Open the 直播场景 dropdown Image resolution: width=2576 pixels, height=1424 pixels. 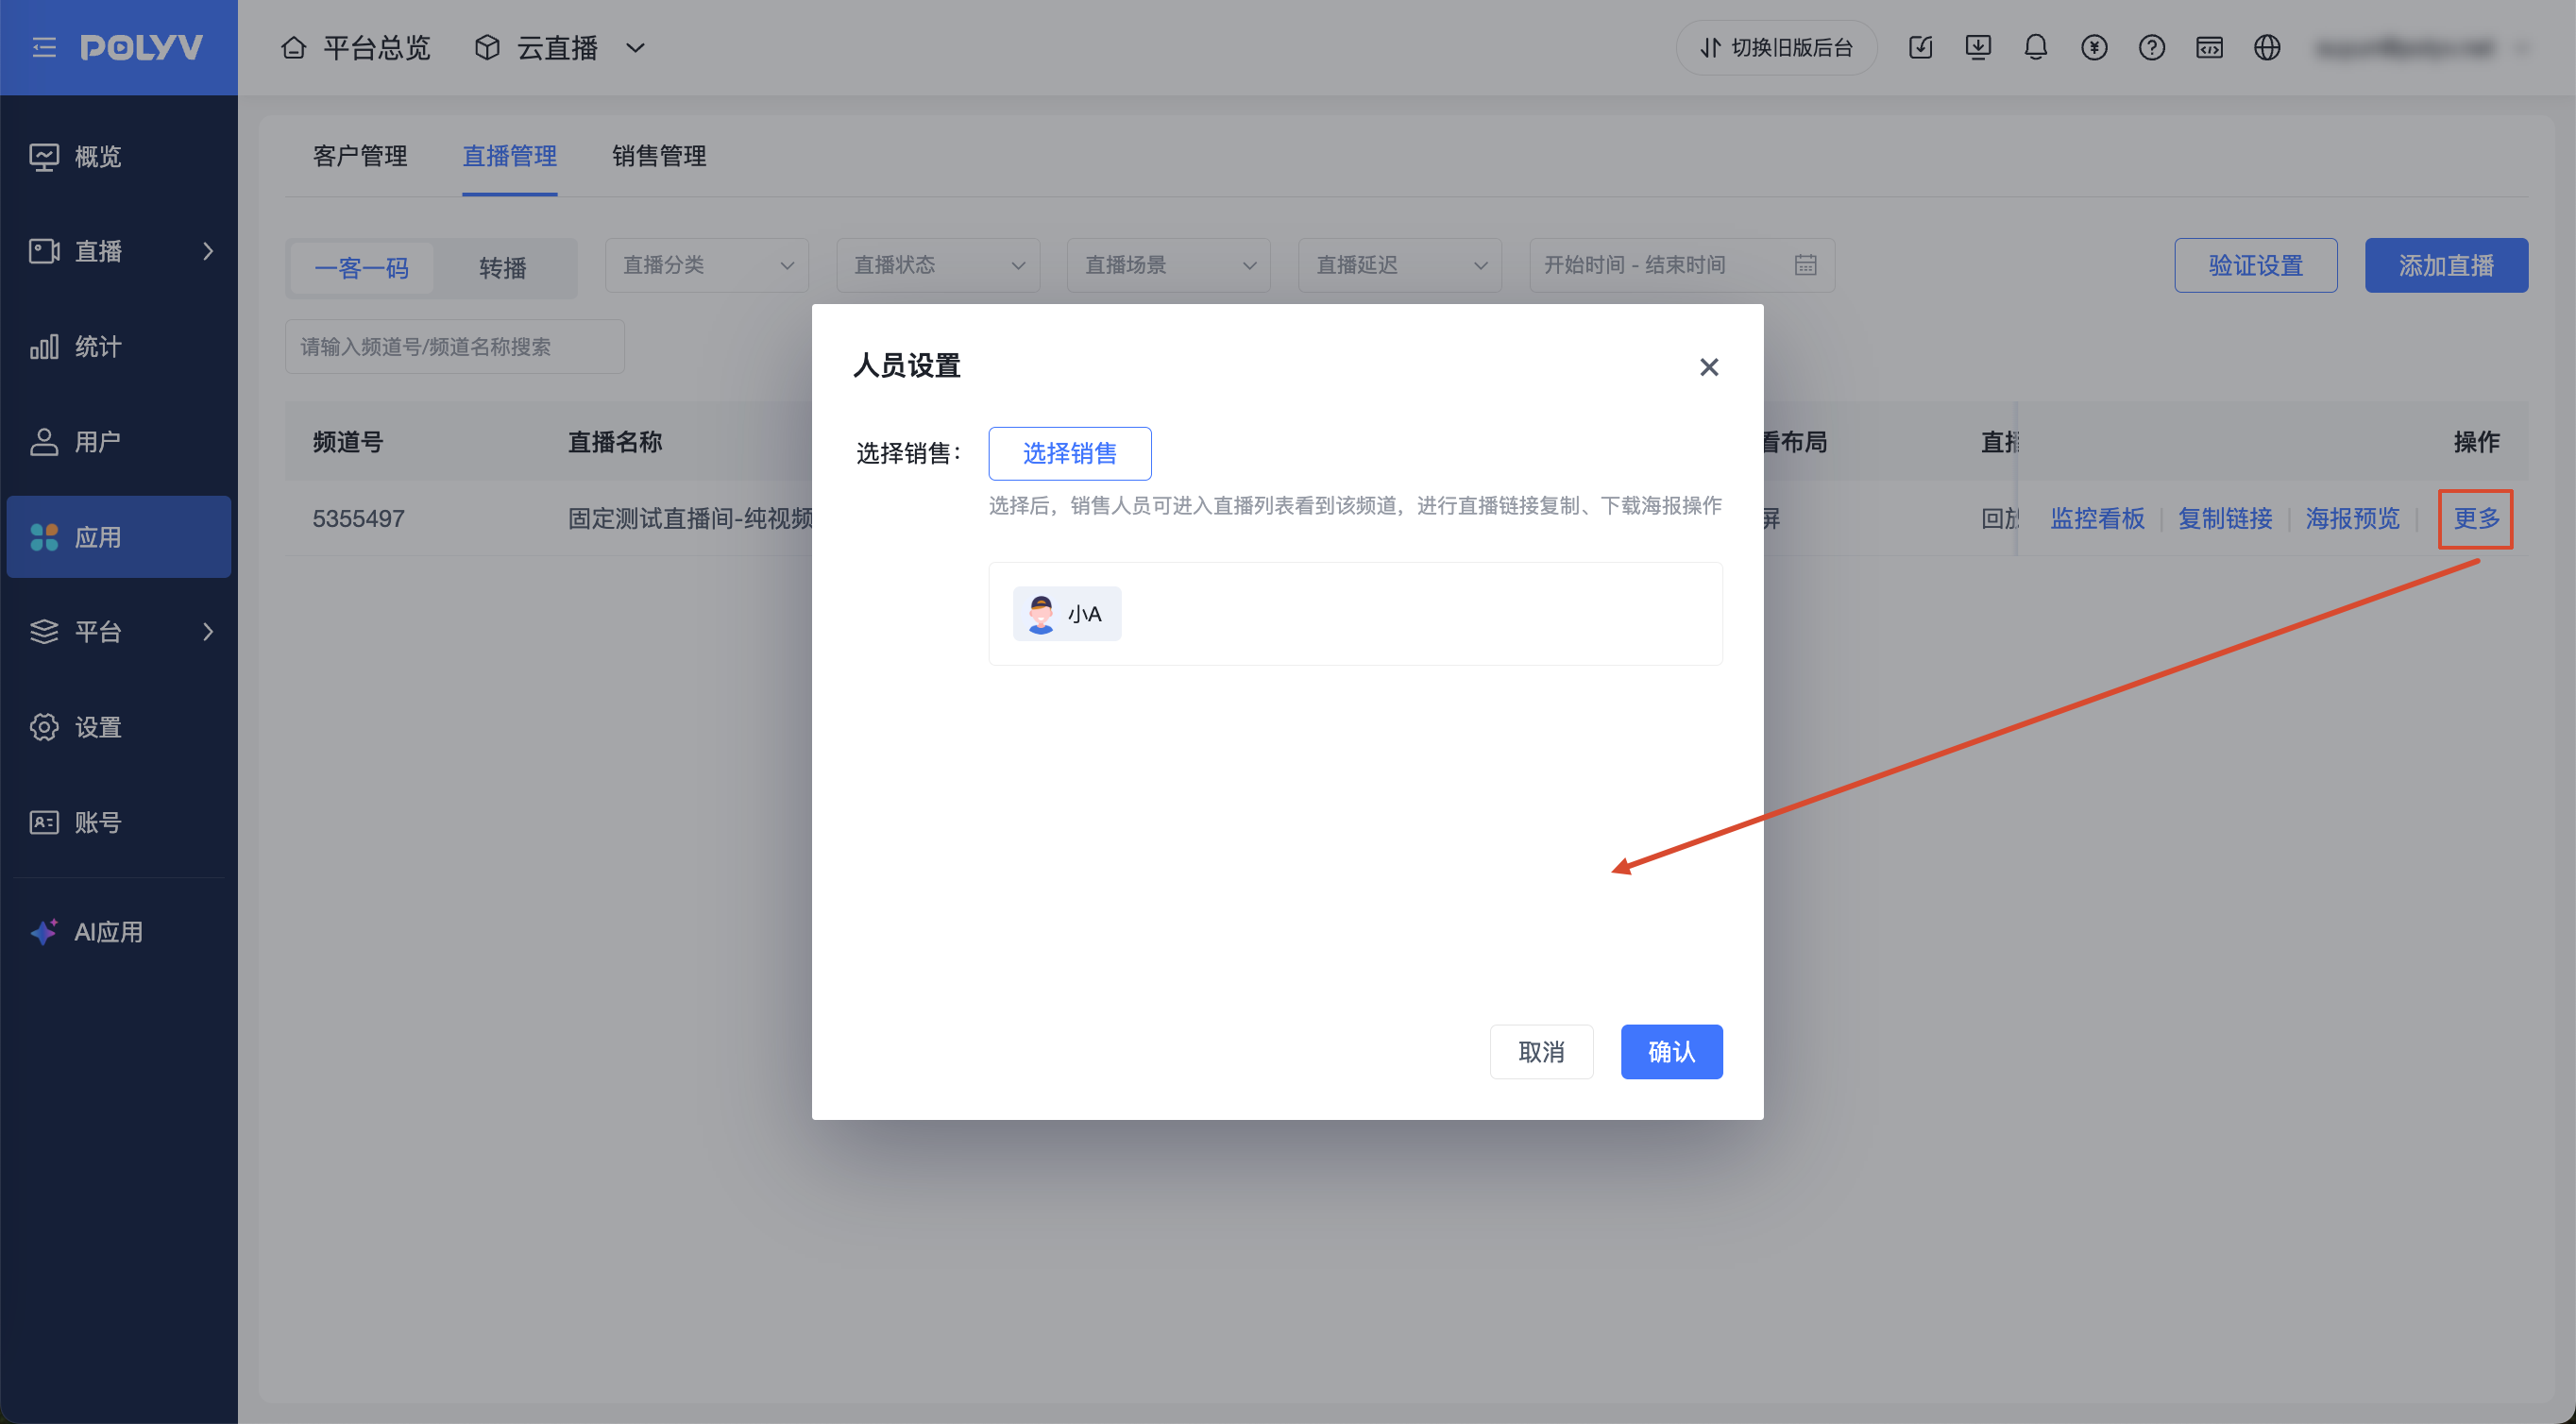click(x=1169, y=265)
